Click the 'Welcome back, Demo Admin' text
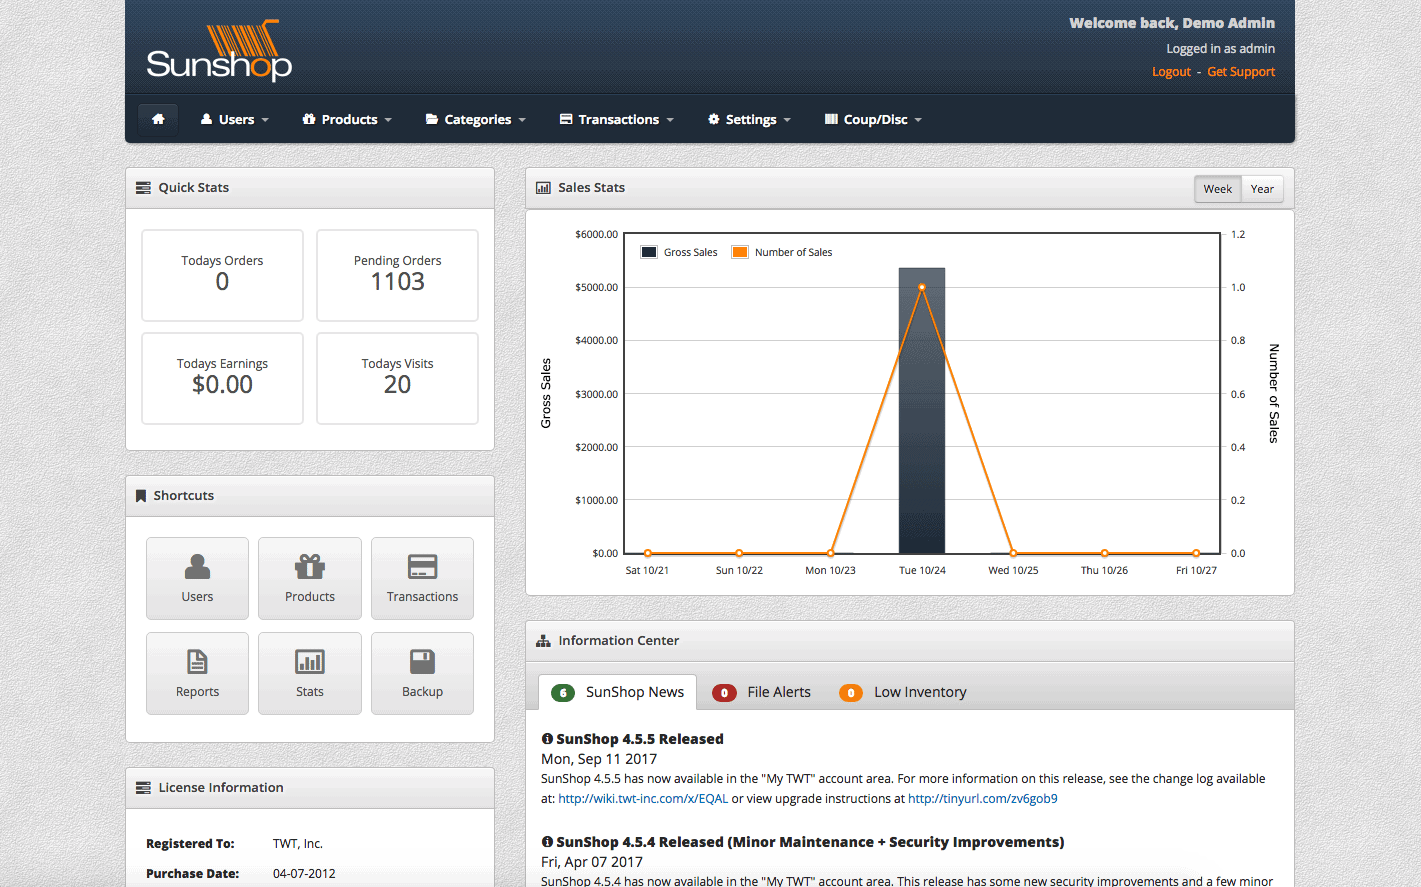The width and height of the screenshot is (1421, 887). pos(1172,23)
